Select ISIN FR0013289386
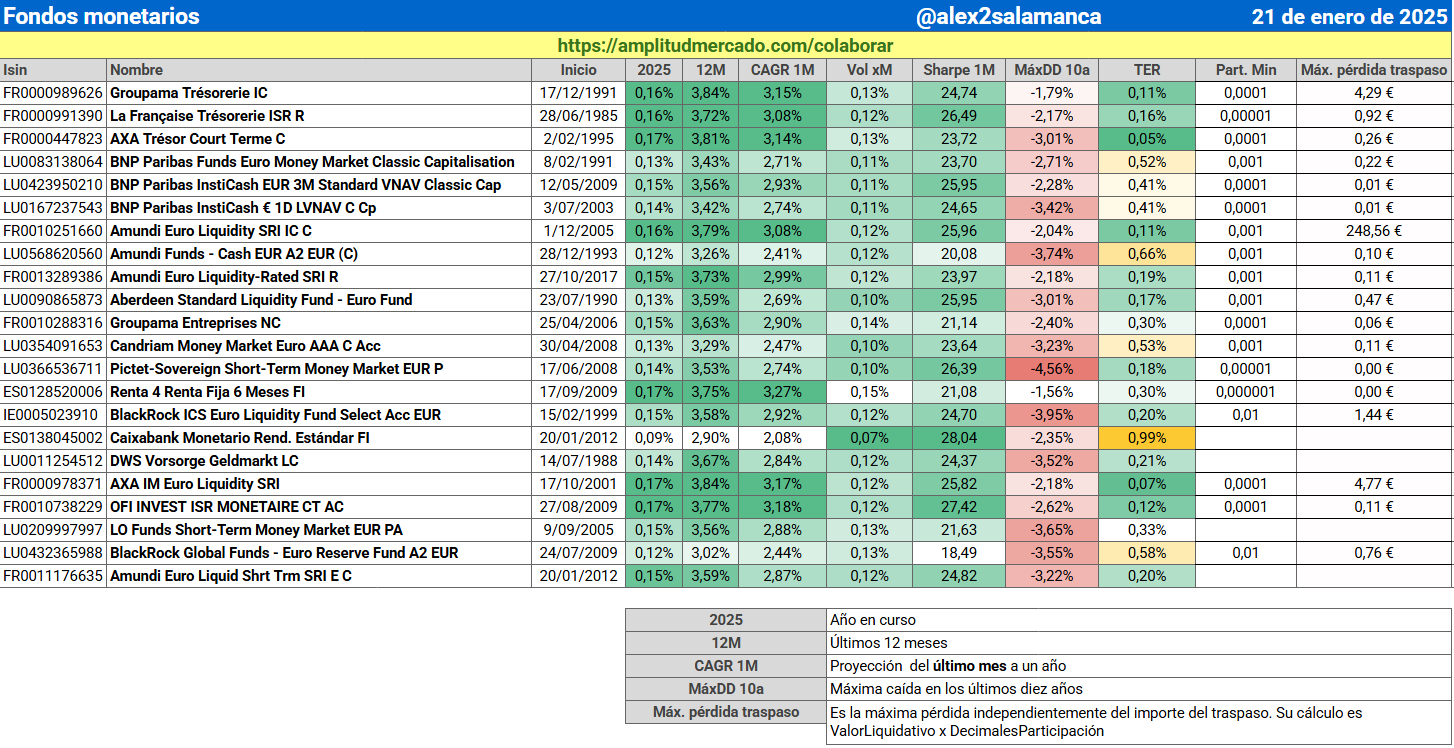Screen dimensions: 1454x748 (x=53, y=277)
